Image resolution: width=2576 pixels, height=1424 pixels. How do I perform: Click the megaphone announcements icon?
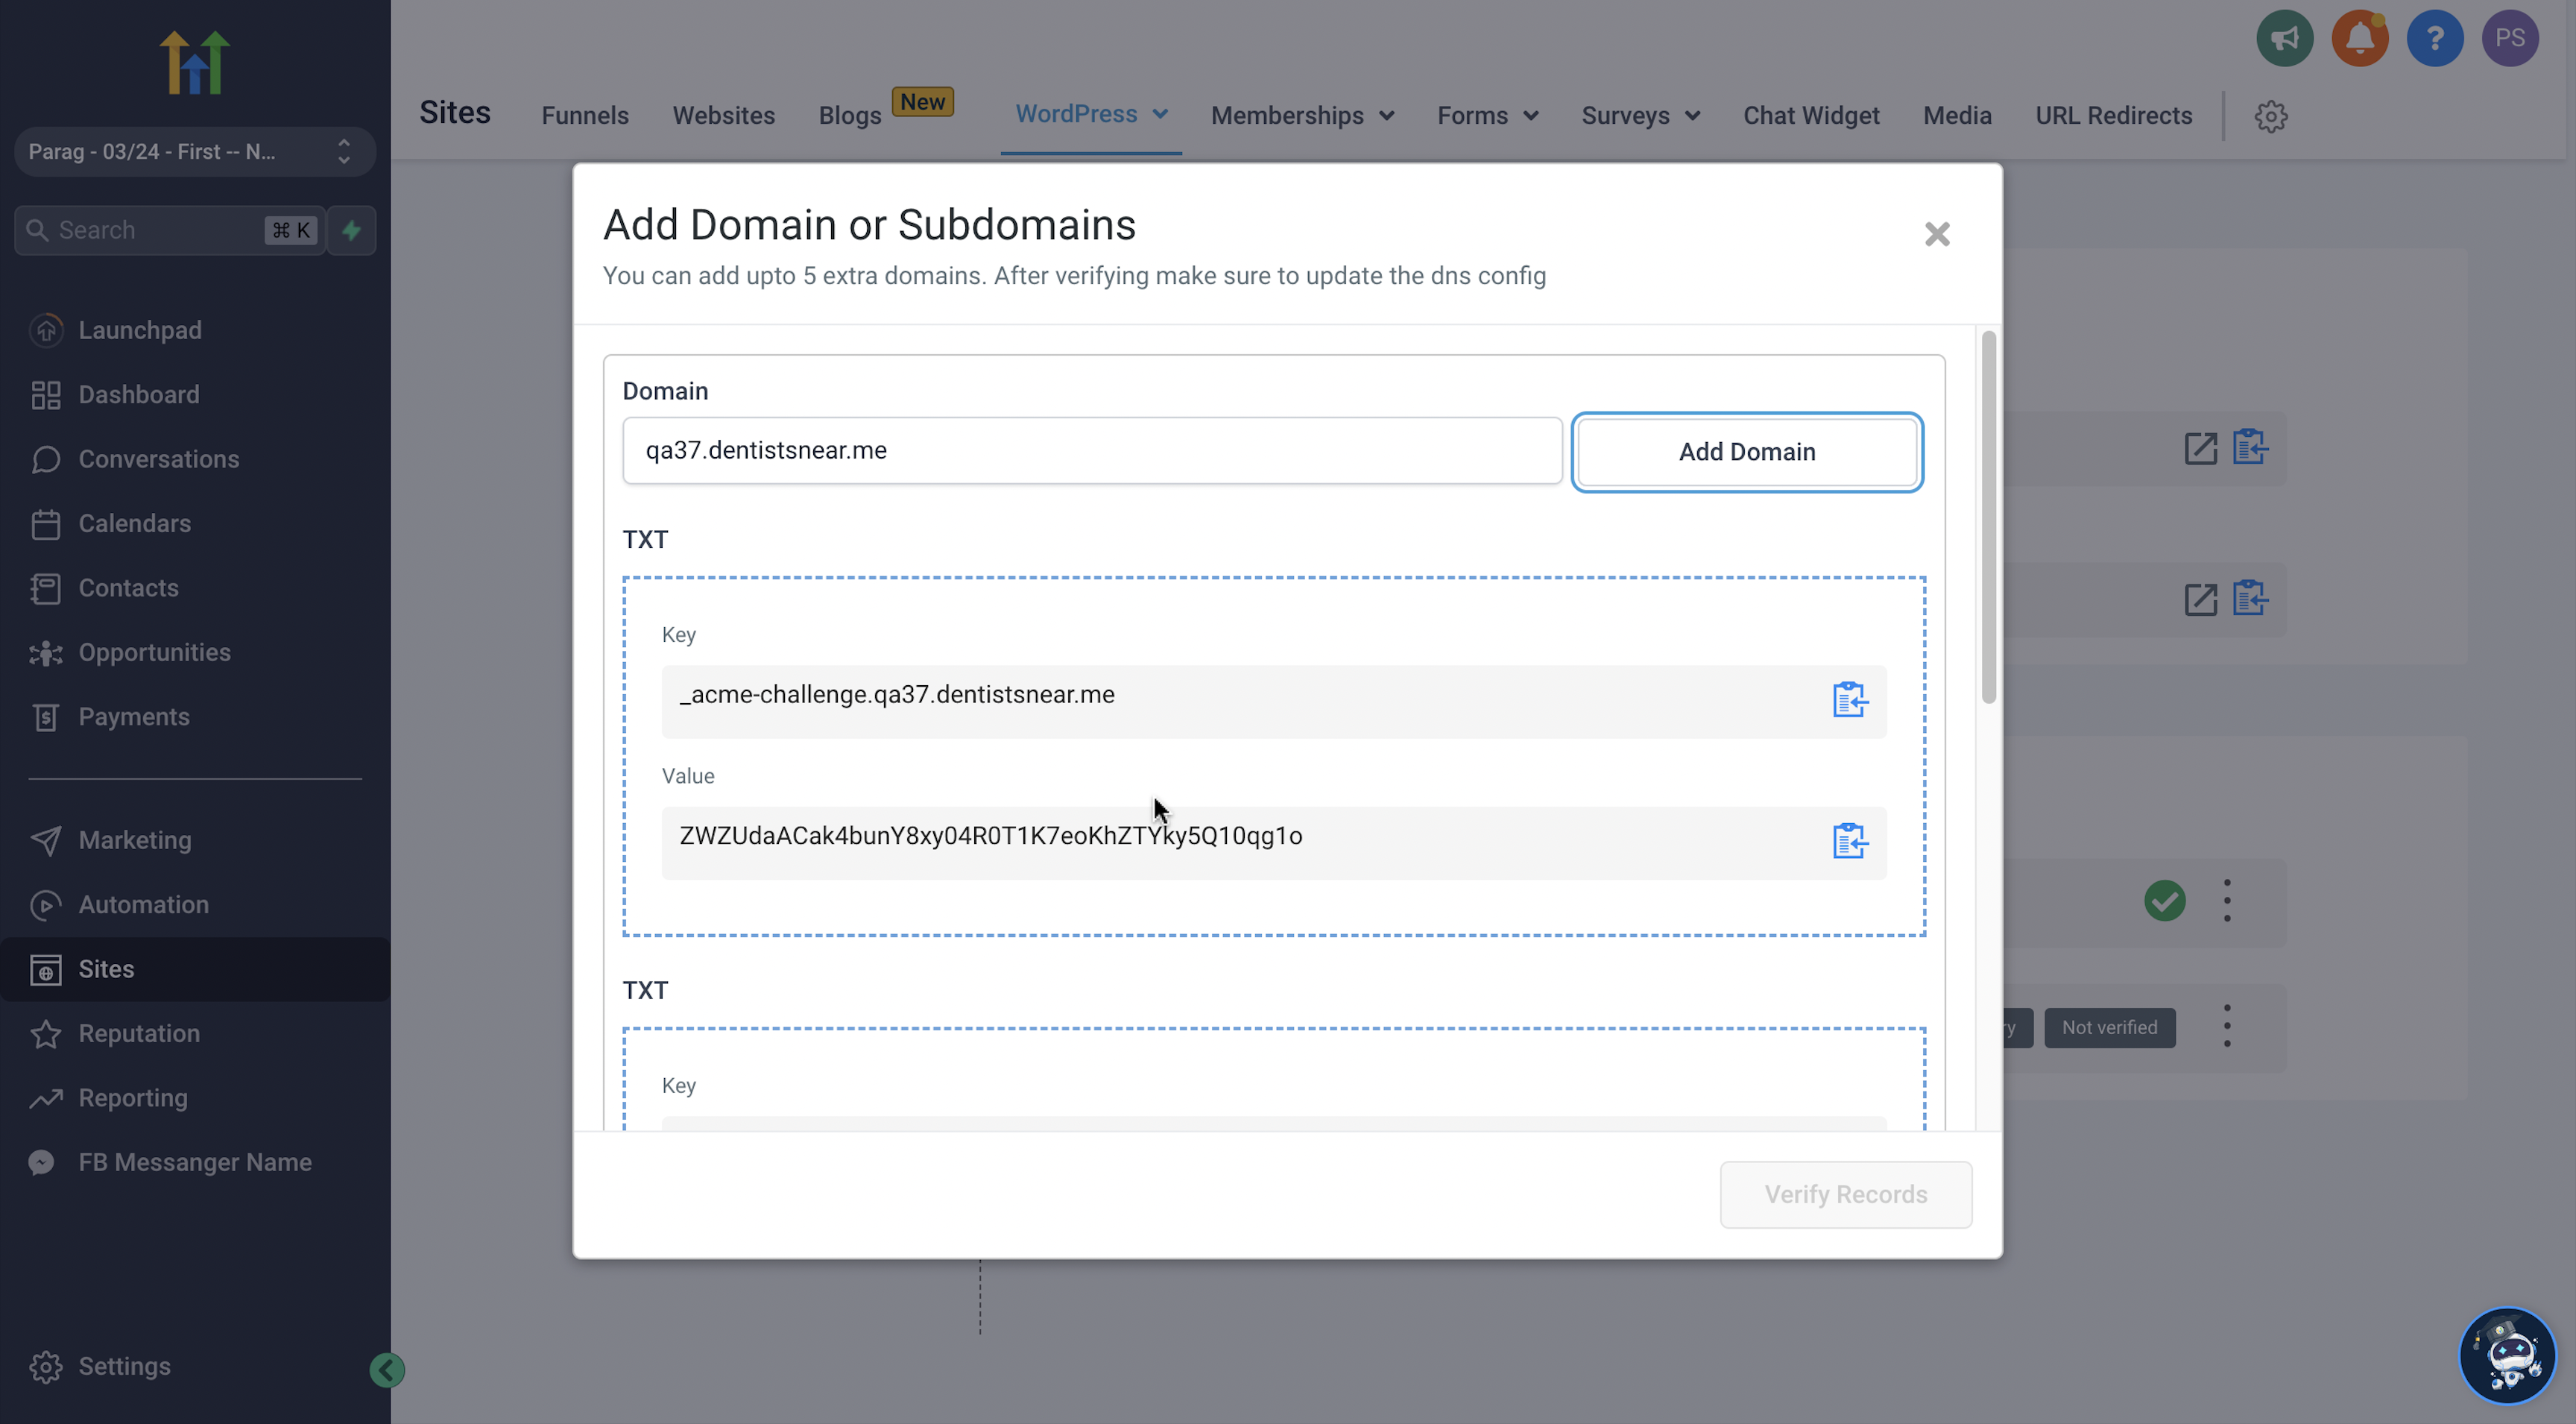tap(2284, 39)
